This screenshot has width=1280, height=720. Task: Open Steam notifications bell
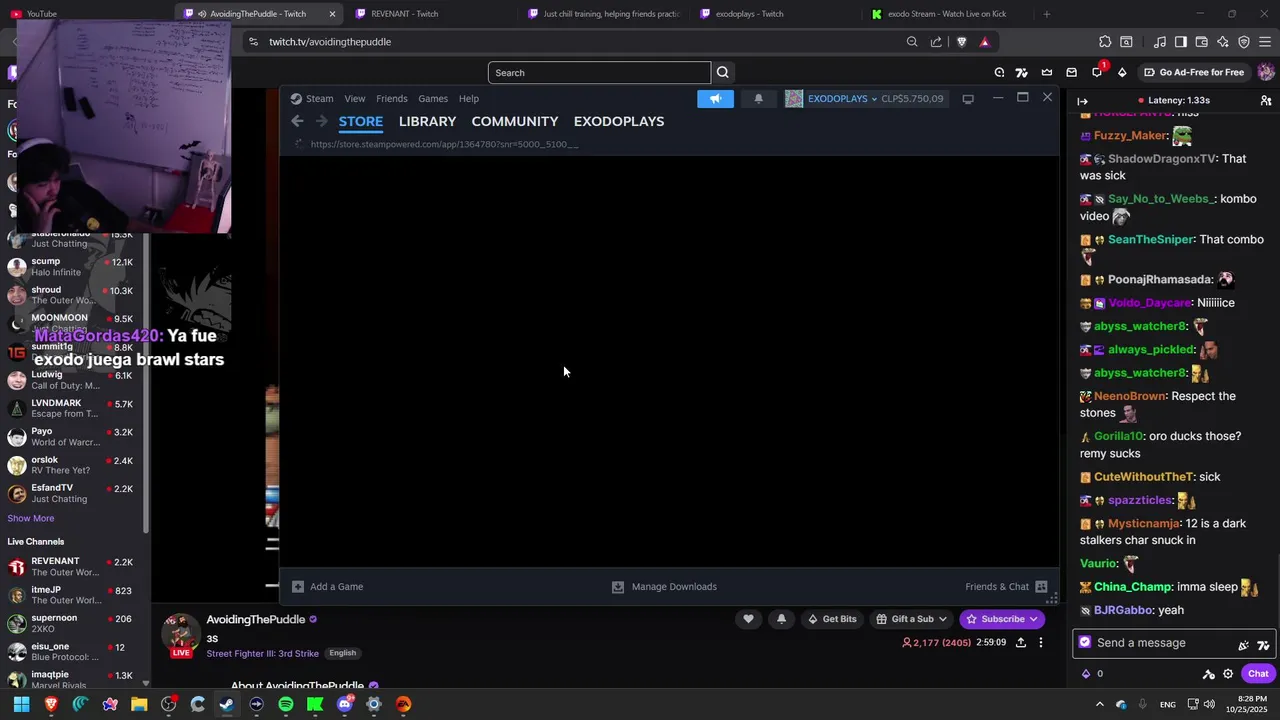[x=758, y=99]
